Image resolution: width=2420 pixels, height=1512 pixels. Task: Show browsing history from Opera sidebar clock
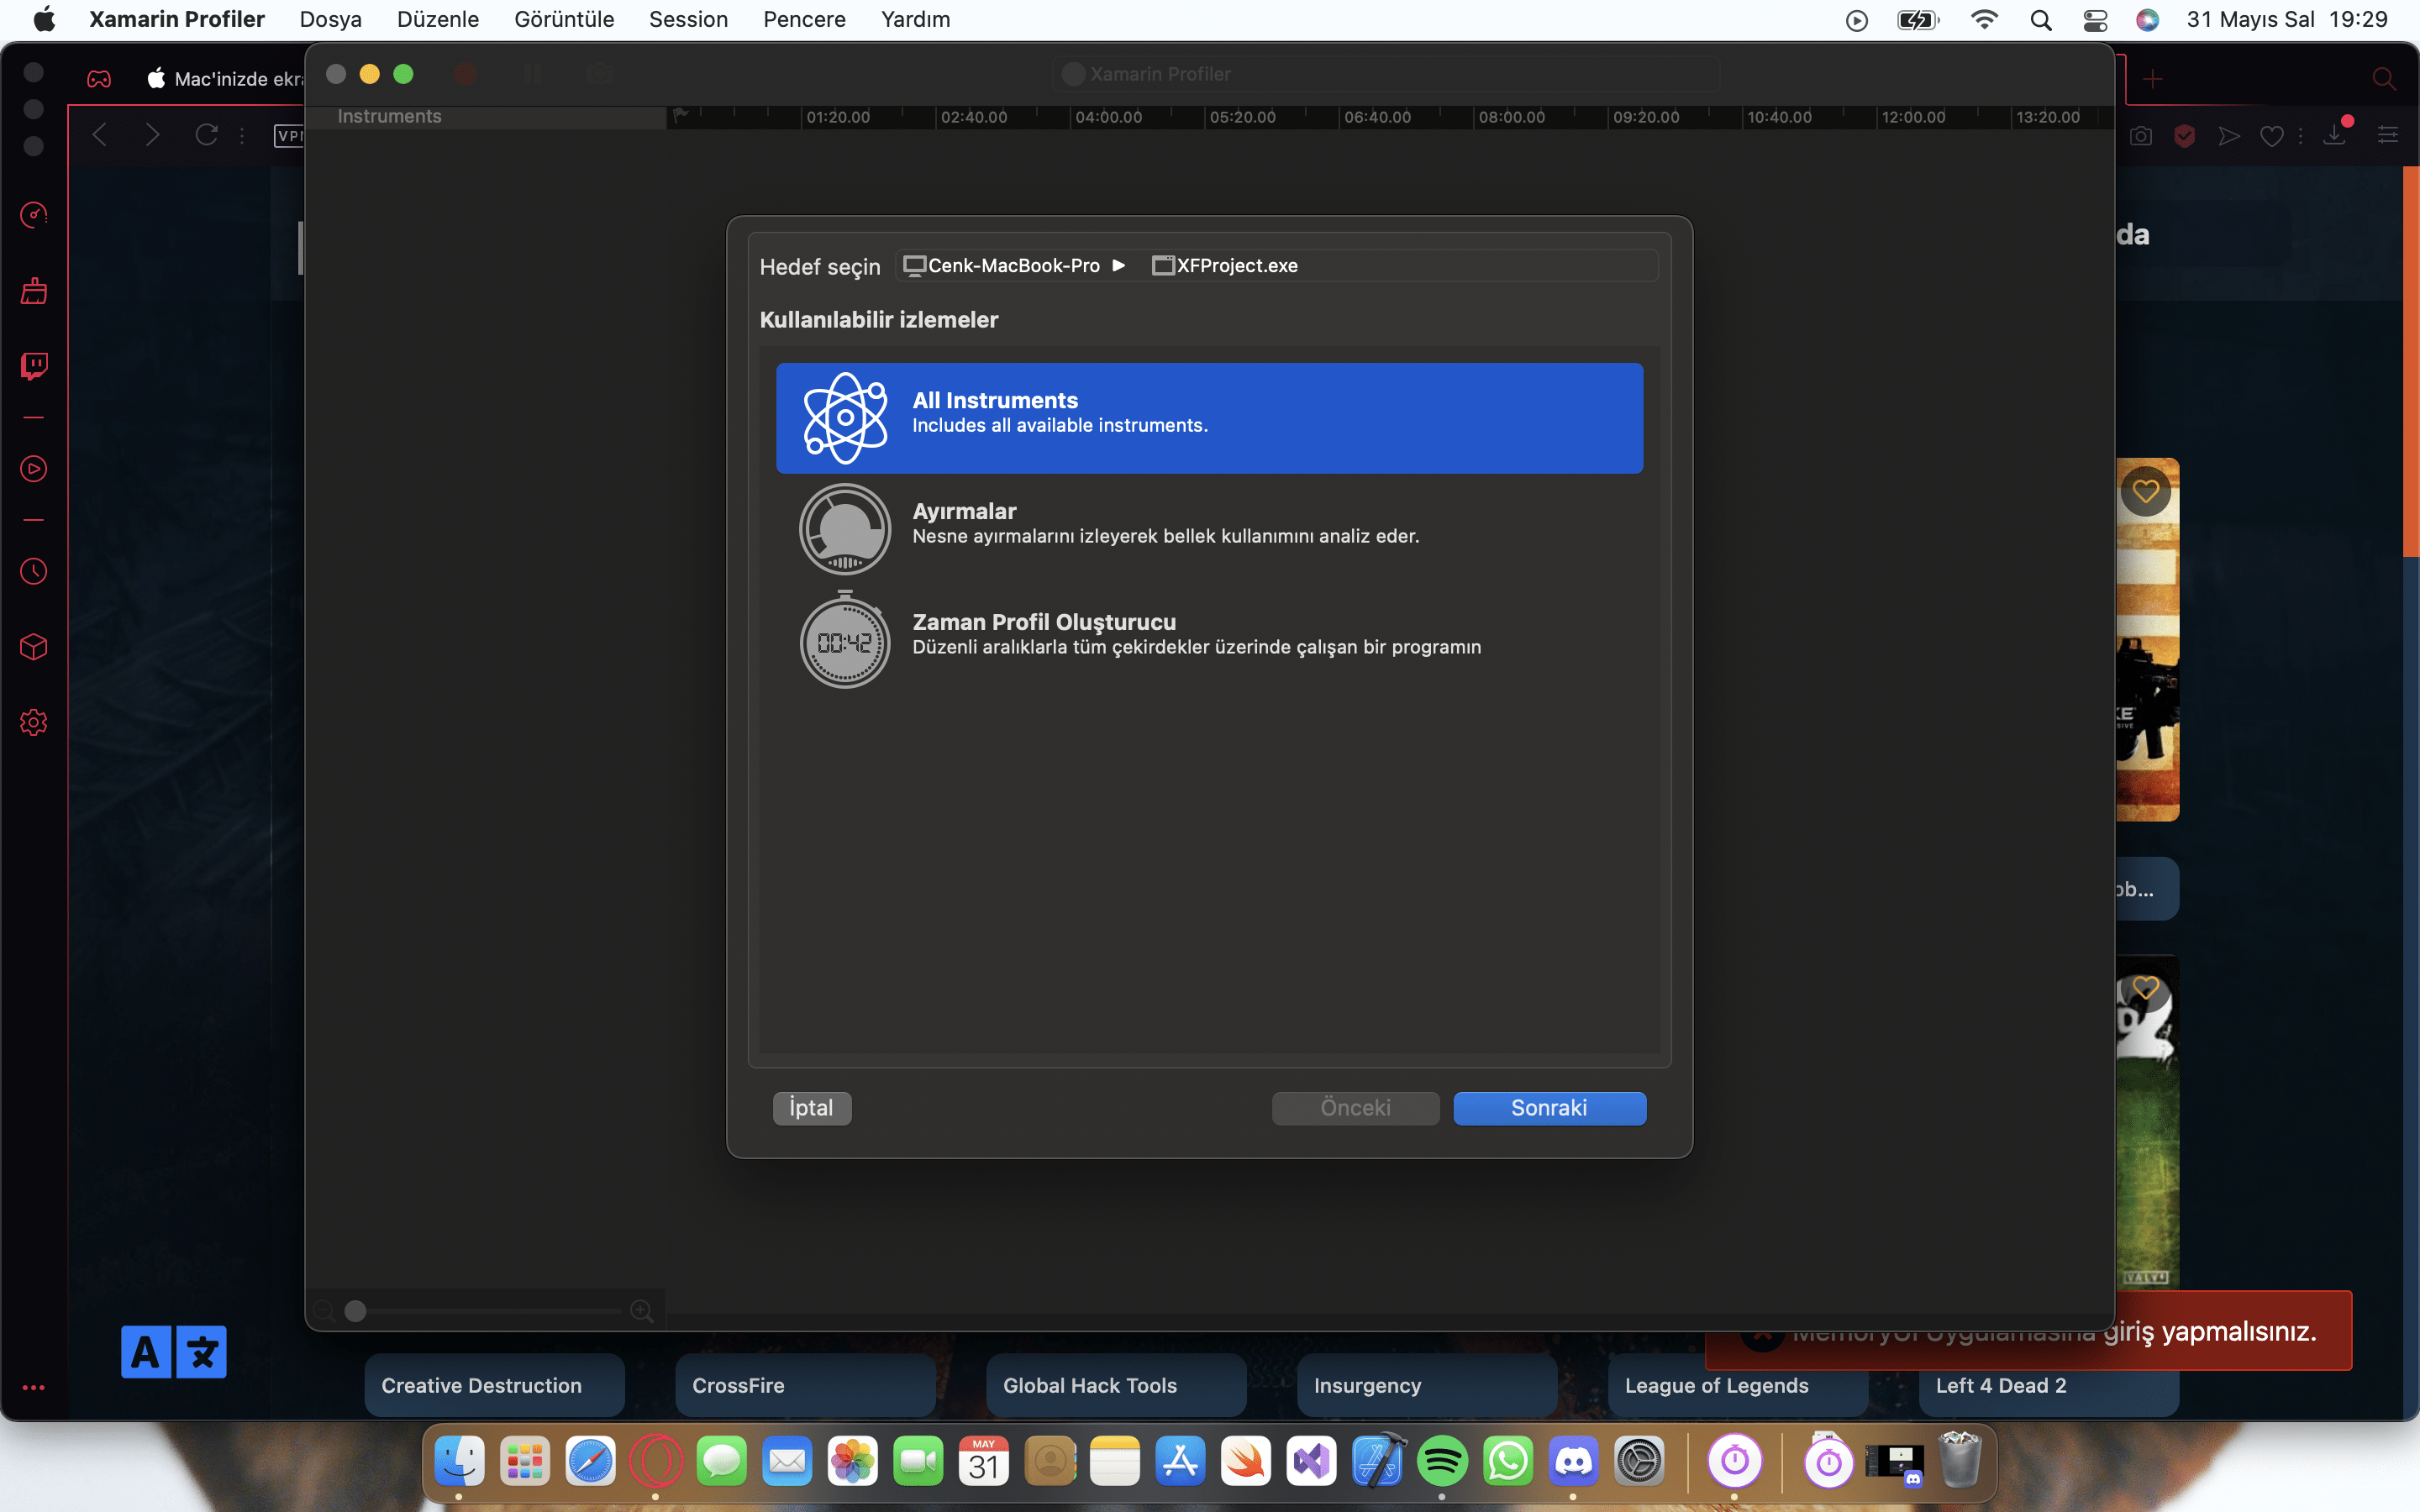(x=34, y=571)
